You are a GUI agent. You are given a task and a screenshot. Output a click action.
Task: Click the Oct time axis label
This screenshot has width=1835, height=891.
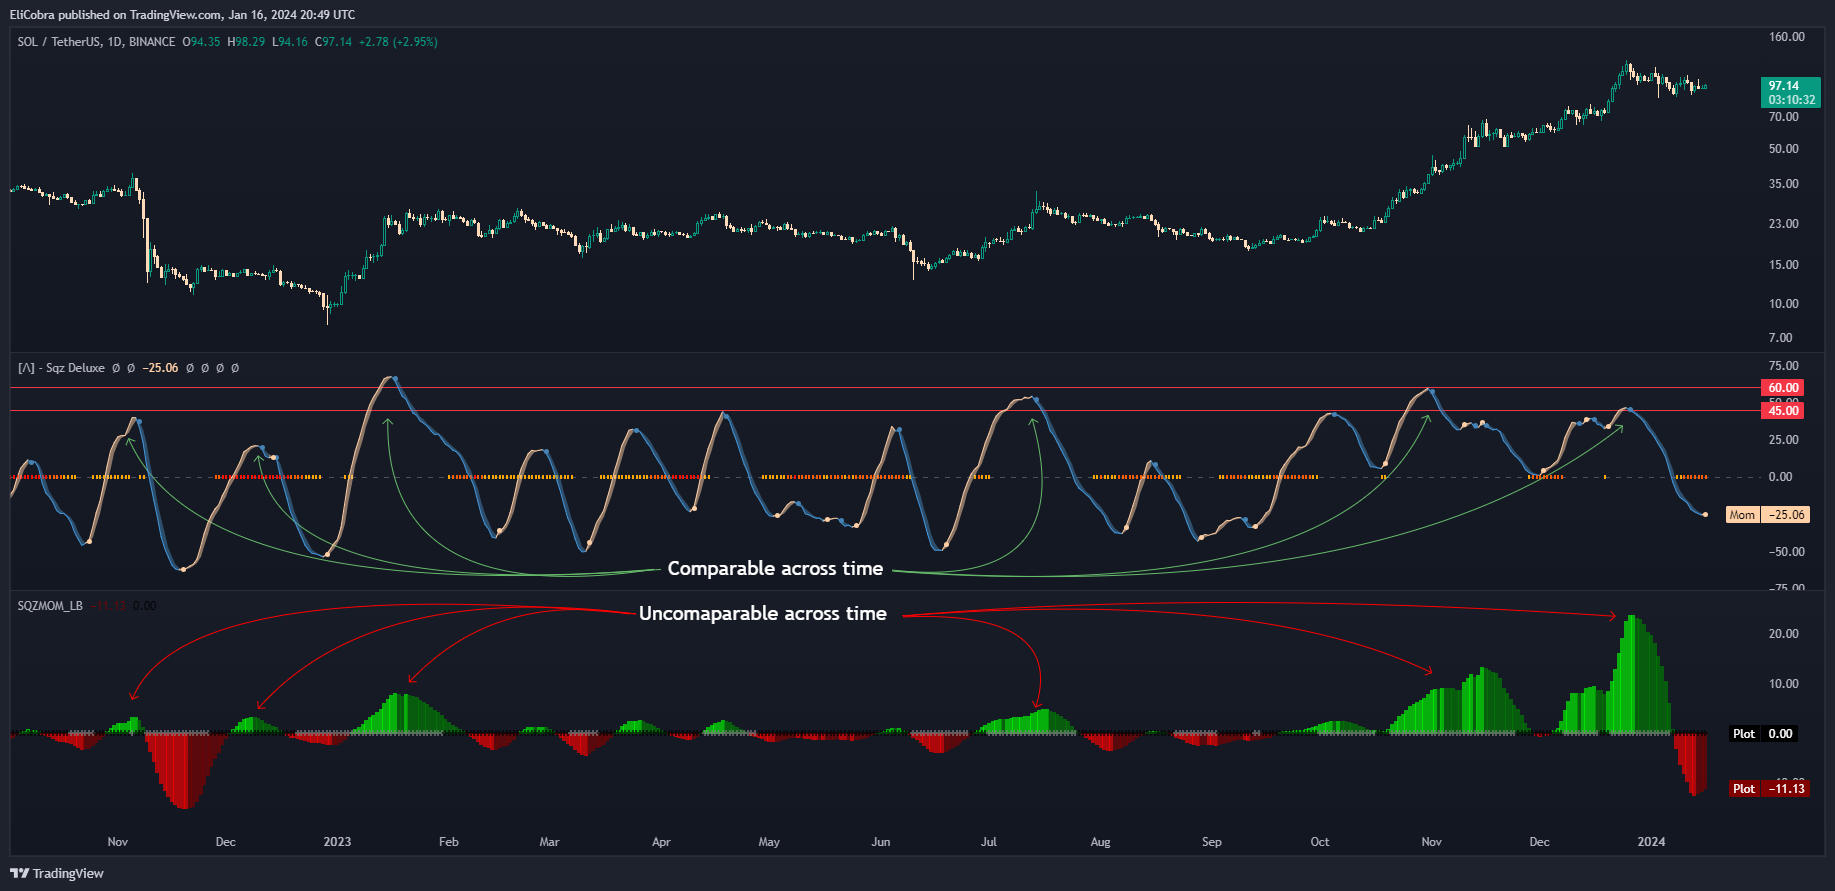tap(1320, 842)
